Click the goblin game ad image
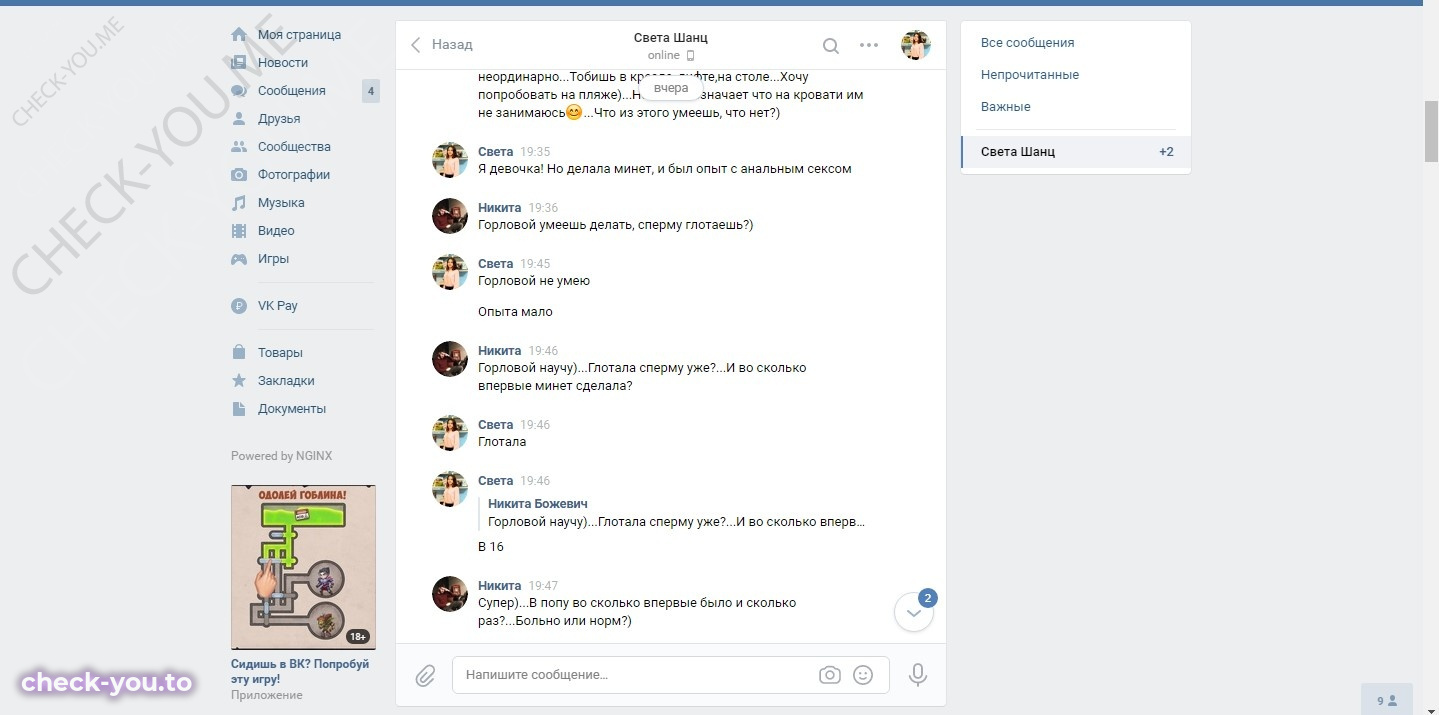 click(x=303, y=567)
